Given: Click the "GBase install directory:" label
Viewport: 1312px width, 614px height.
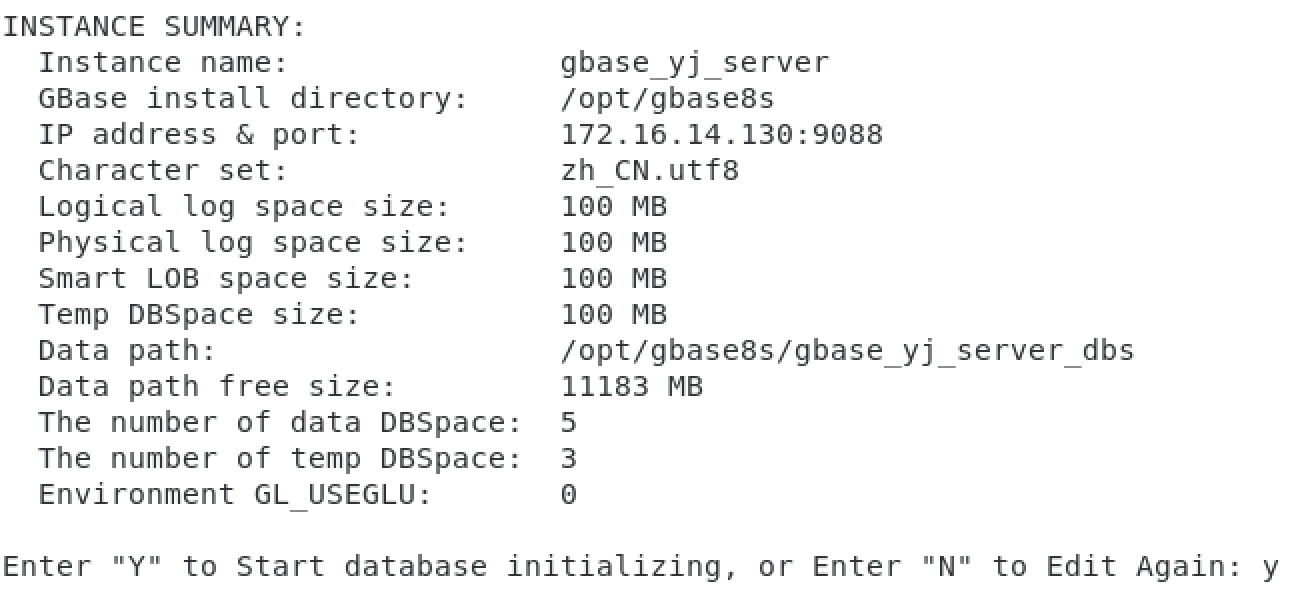Looking at the screenshot, I should [253, 99].
